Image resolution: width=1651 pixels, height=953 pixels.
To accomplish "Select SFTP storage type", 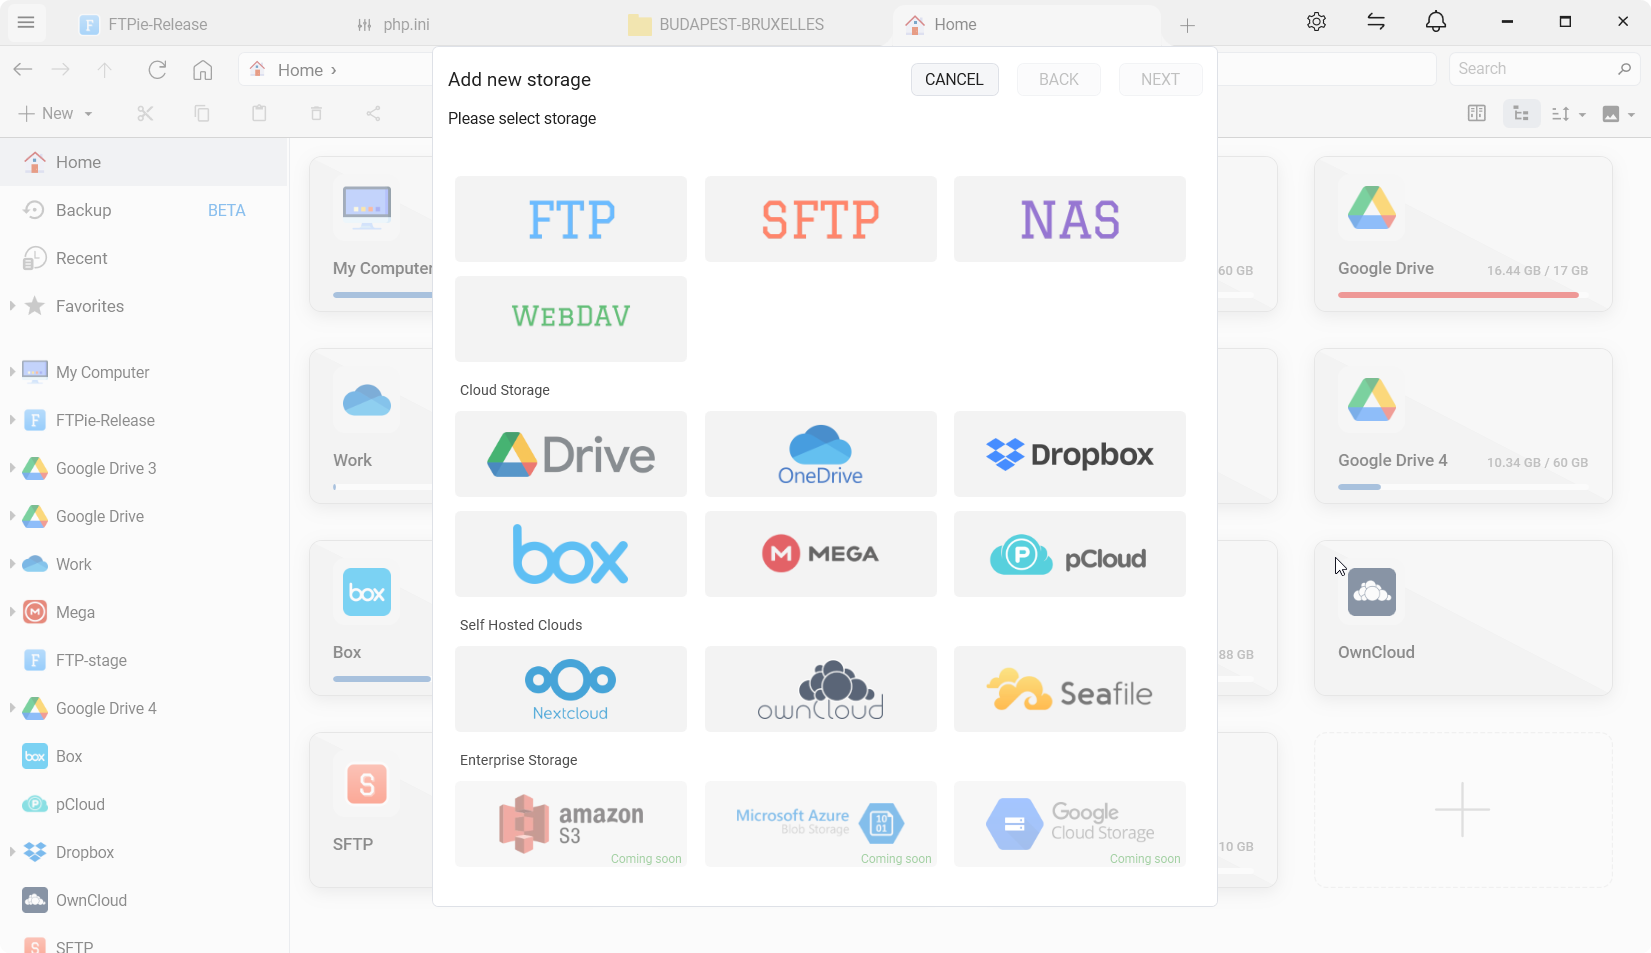I will pyautogui.click(x=821, y=219).
